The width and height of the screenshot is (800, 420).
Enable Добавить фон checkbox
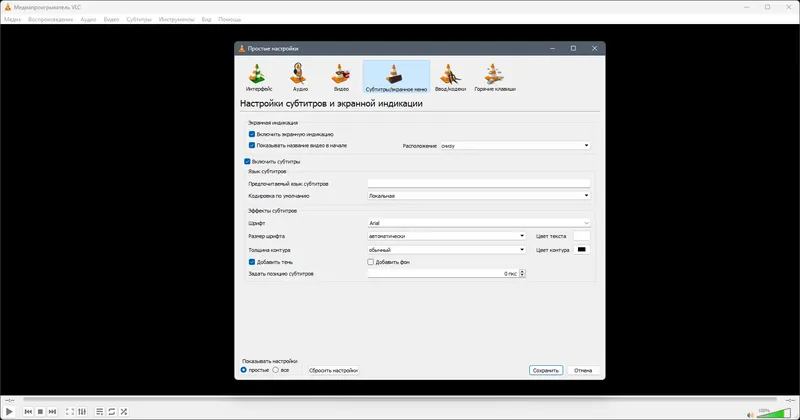370,262
